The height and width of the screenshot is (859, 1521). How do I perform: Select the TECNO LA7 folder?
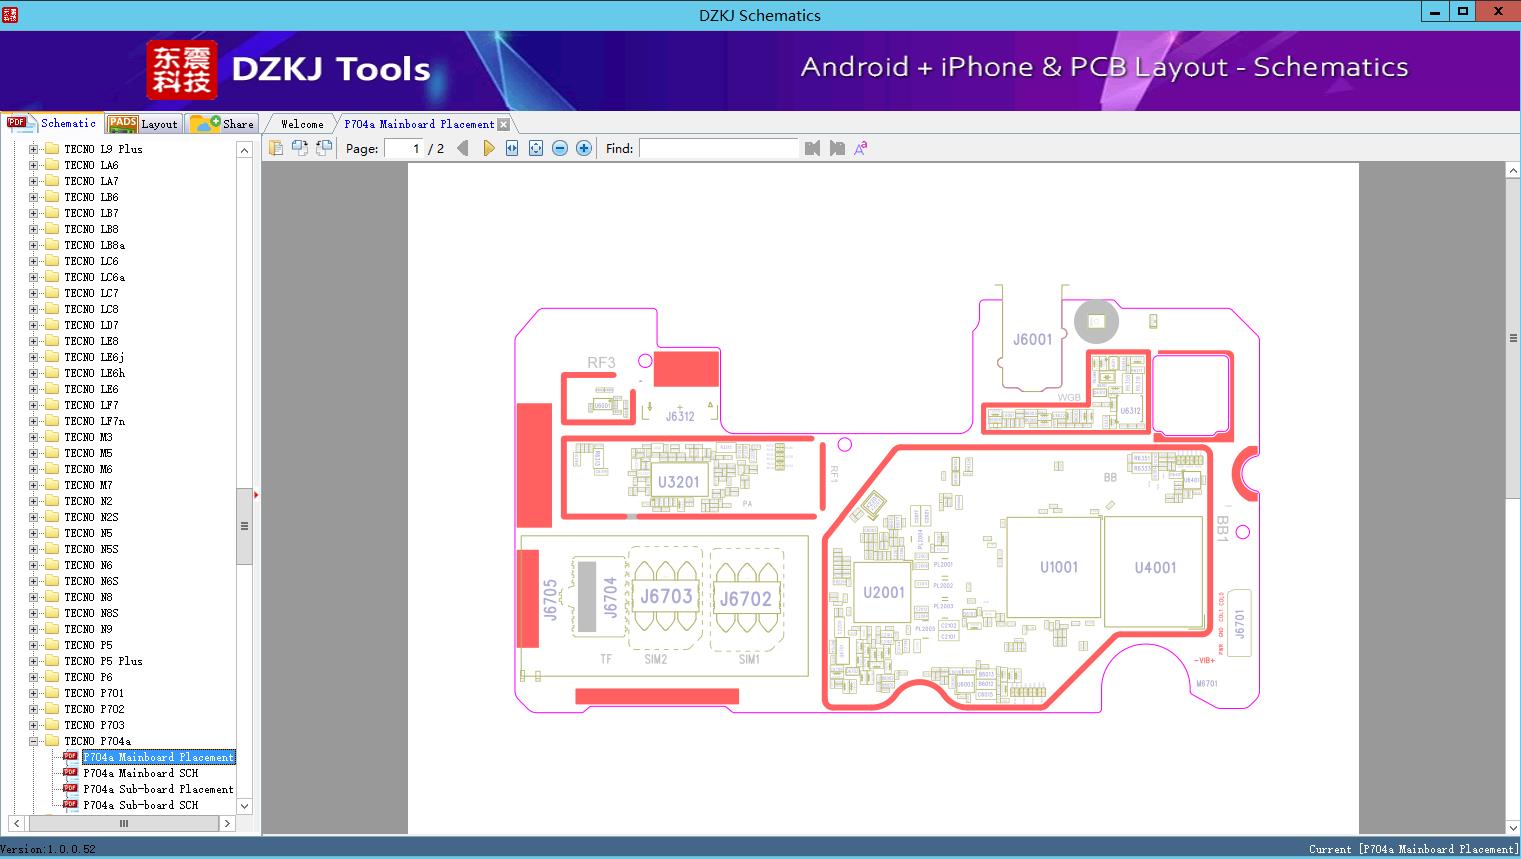click(x=91, y=181)
